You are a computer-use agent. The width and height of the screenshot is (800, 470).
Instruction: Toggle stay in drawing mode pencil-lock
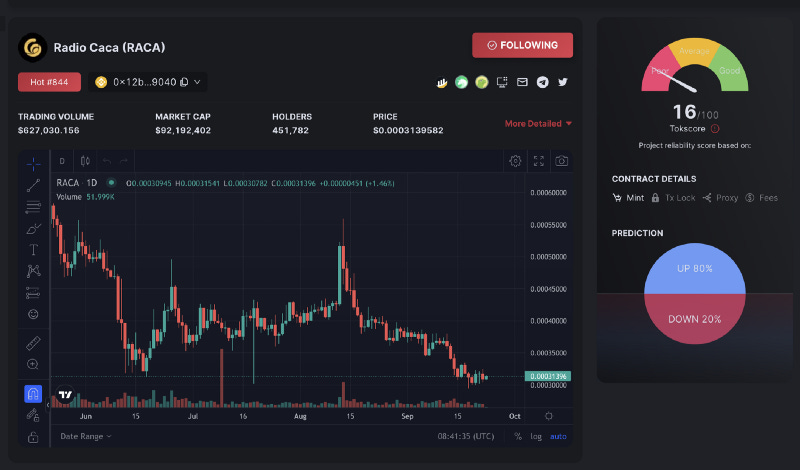point(33,415)
